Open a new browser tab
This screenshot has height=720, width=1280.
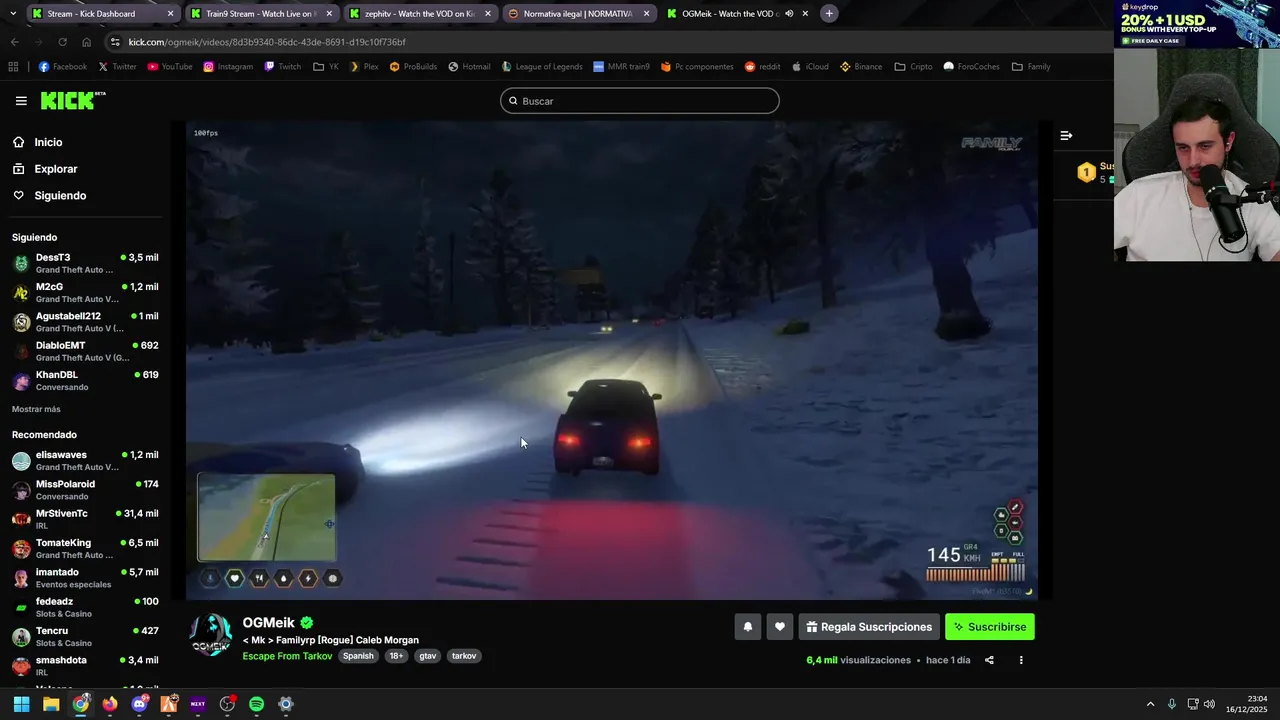click(829, 14)
